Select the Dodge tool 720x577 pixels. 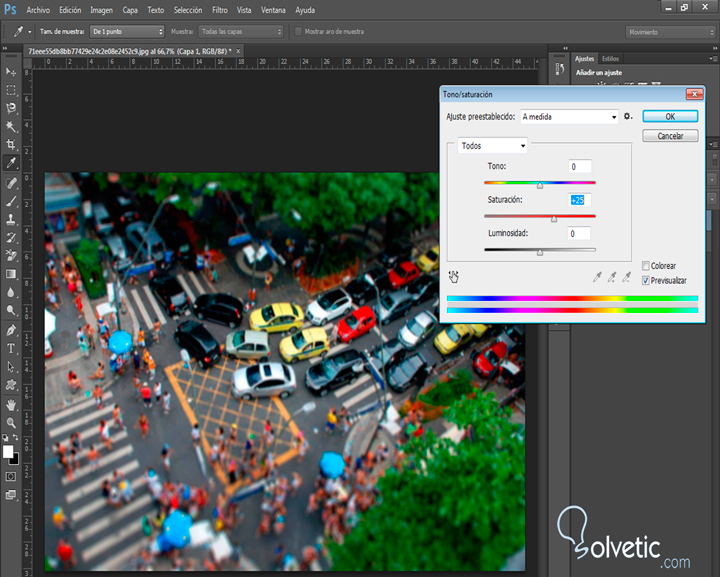click(11, 310)
